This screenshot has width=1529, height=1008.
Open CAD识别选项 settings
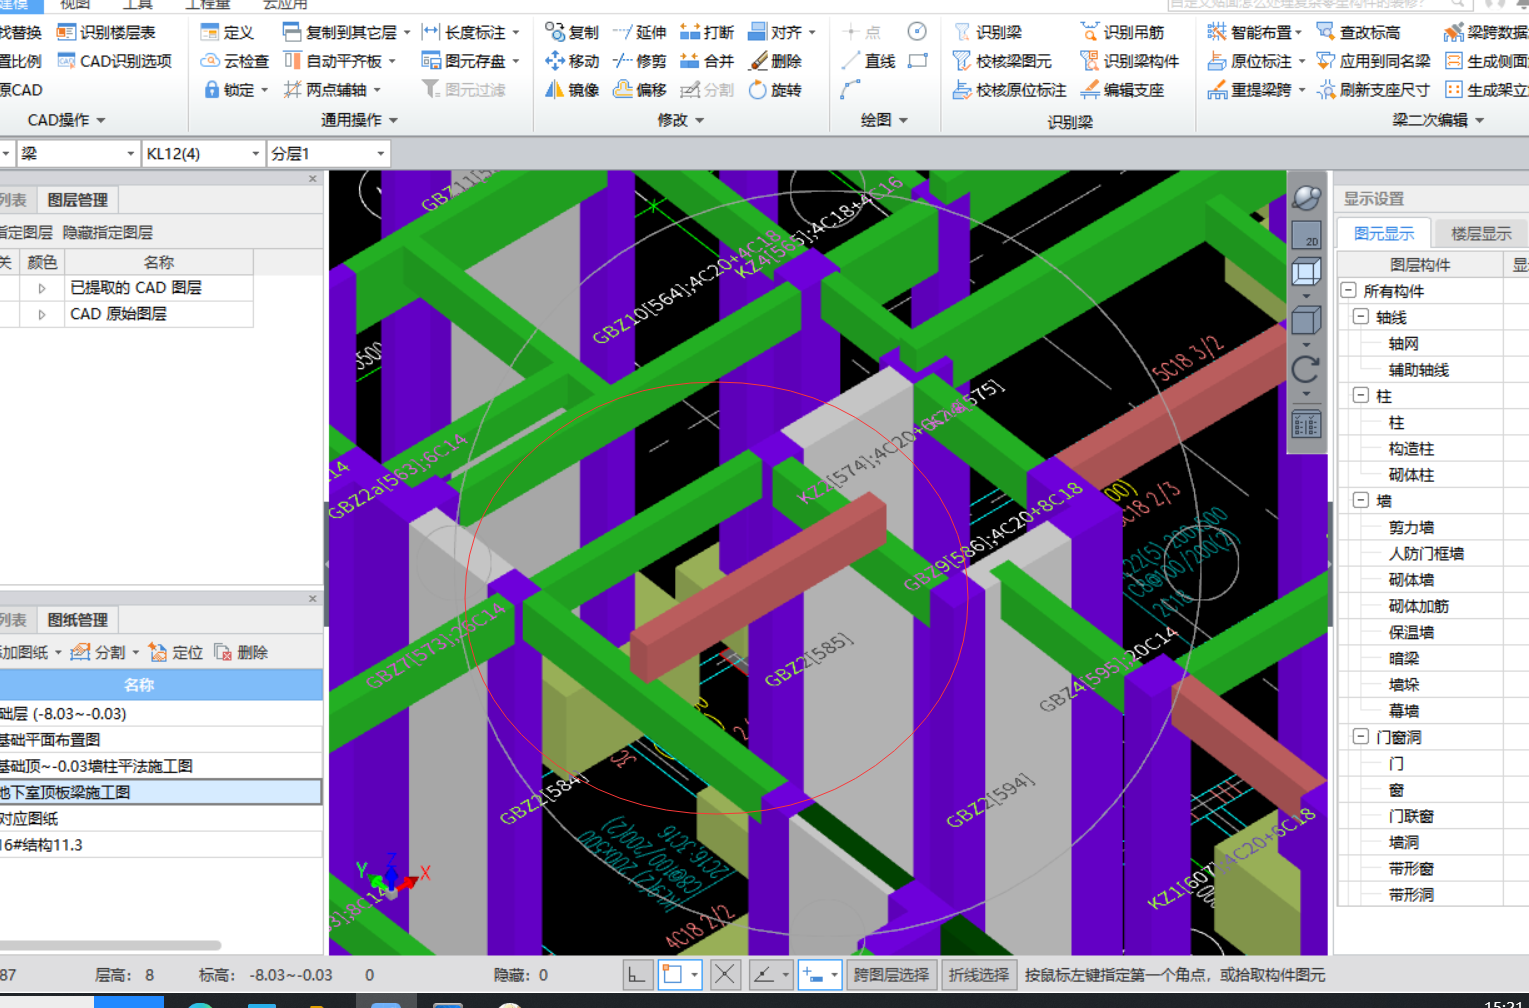[x=114, y=61]
